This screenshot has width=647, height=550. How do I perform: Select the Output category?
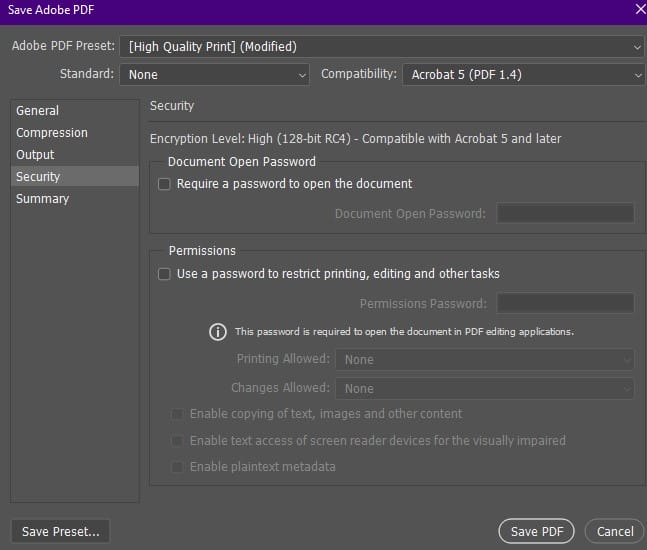click(x=75, y=155)
